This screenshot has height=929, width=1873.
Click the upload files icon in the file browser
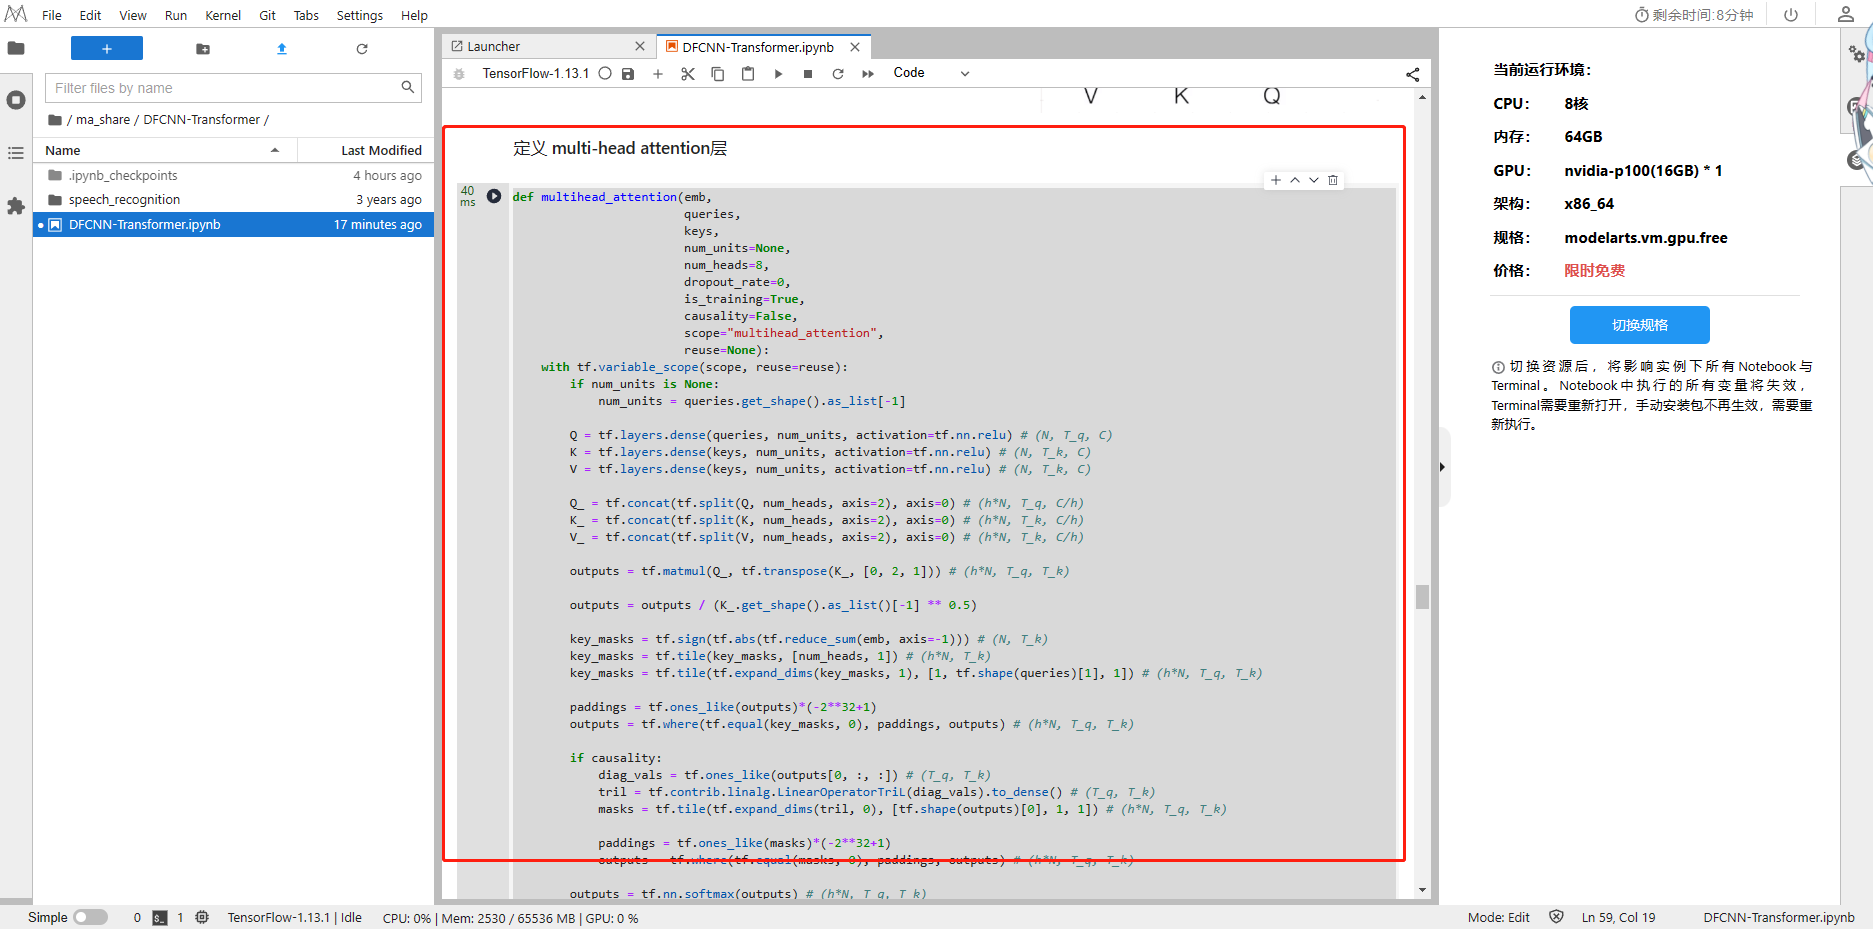pyautogui.click(x=282, y=48)
